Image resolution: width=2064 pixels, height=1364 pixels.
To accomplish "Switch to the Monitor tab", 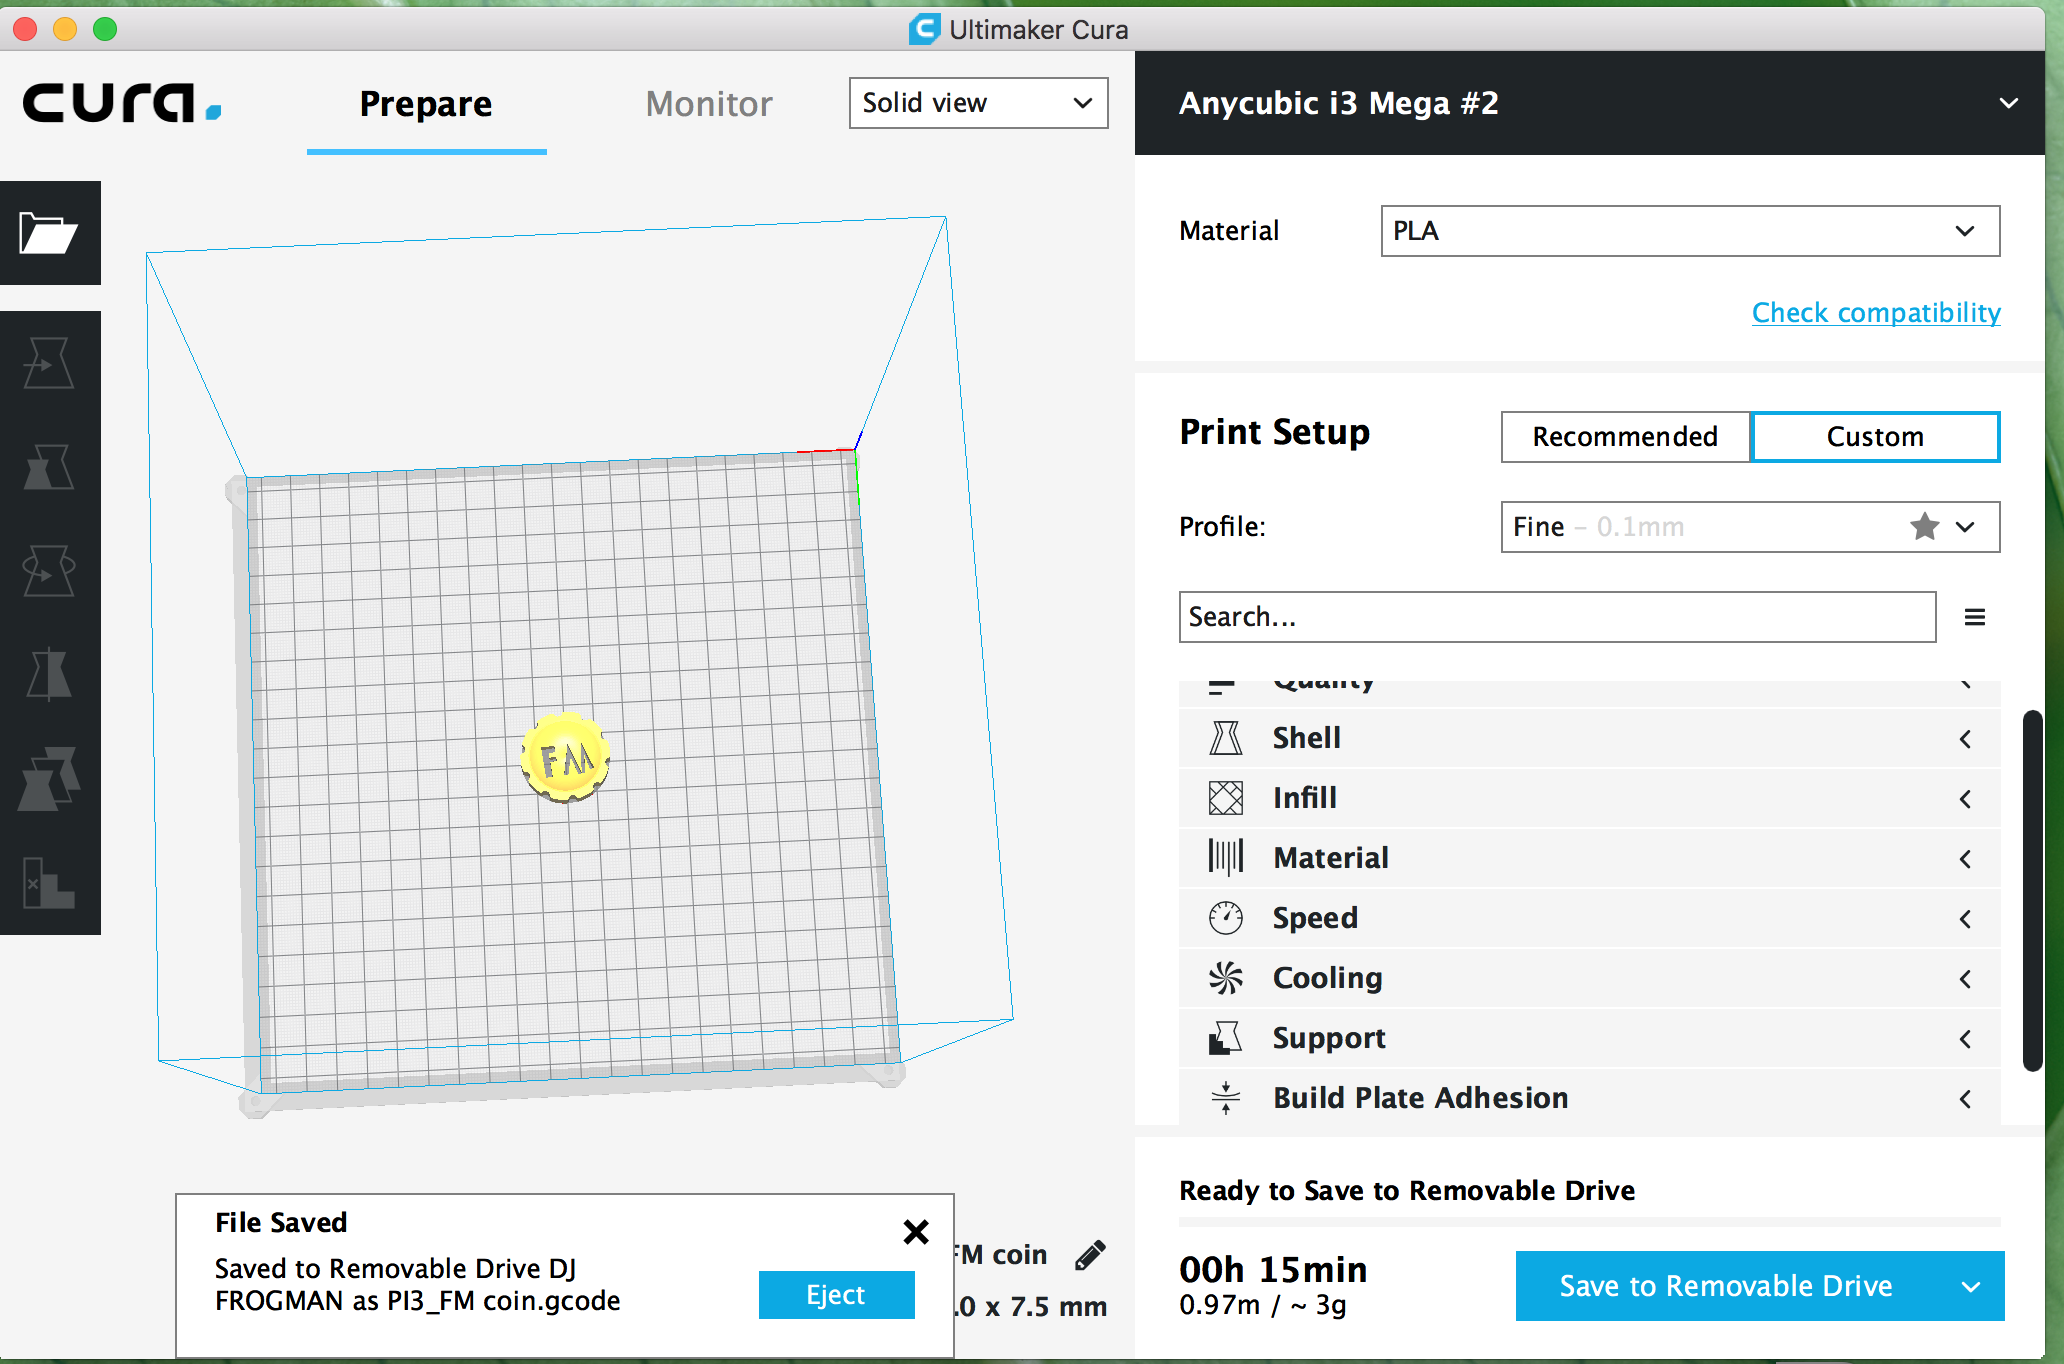I will (x=709, y=104).
